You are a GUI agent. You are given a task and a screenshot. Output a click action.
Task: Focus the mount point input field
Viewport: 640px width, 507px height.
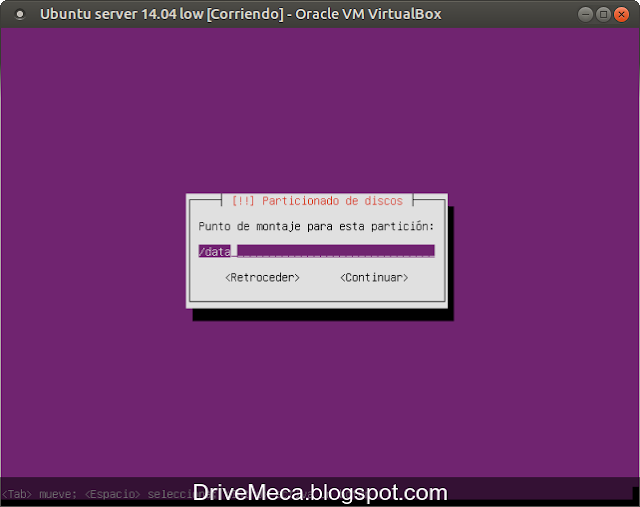316,251
